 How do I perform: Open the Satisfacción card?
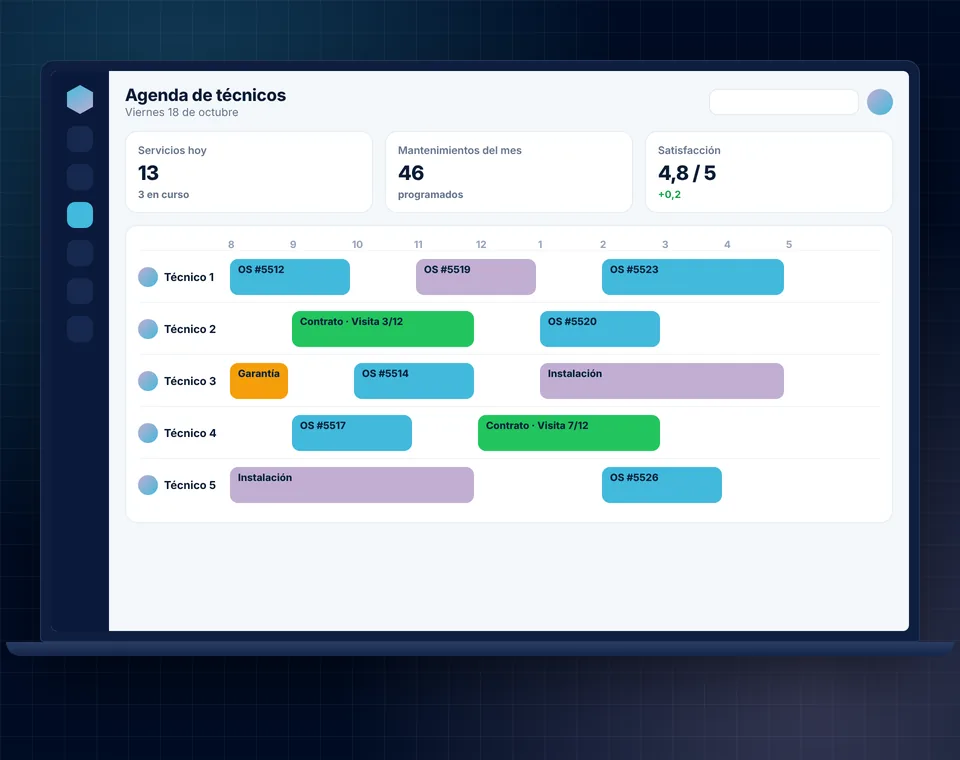click(x=769, y=172)
